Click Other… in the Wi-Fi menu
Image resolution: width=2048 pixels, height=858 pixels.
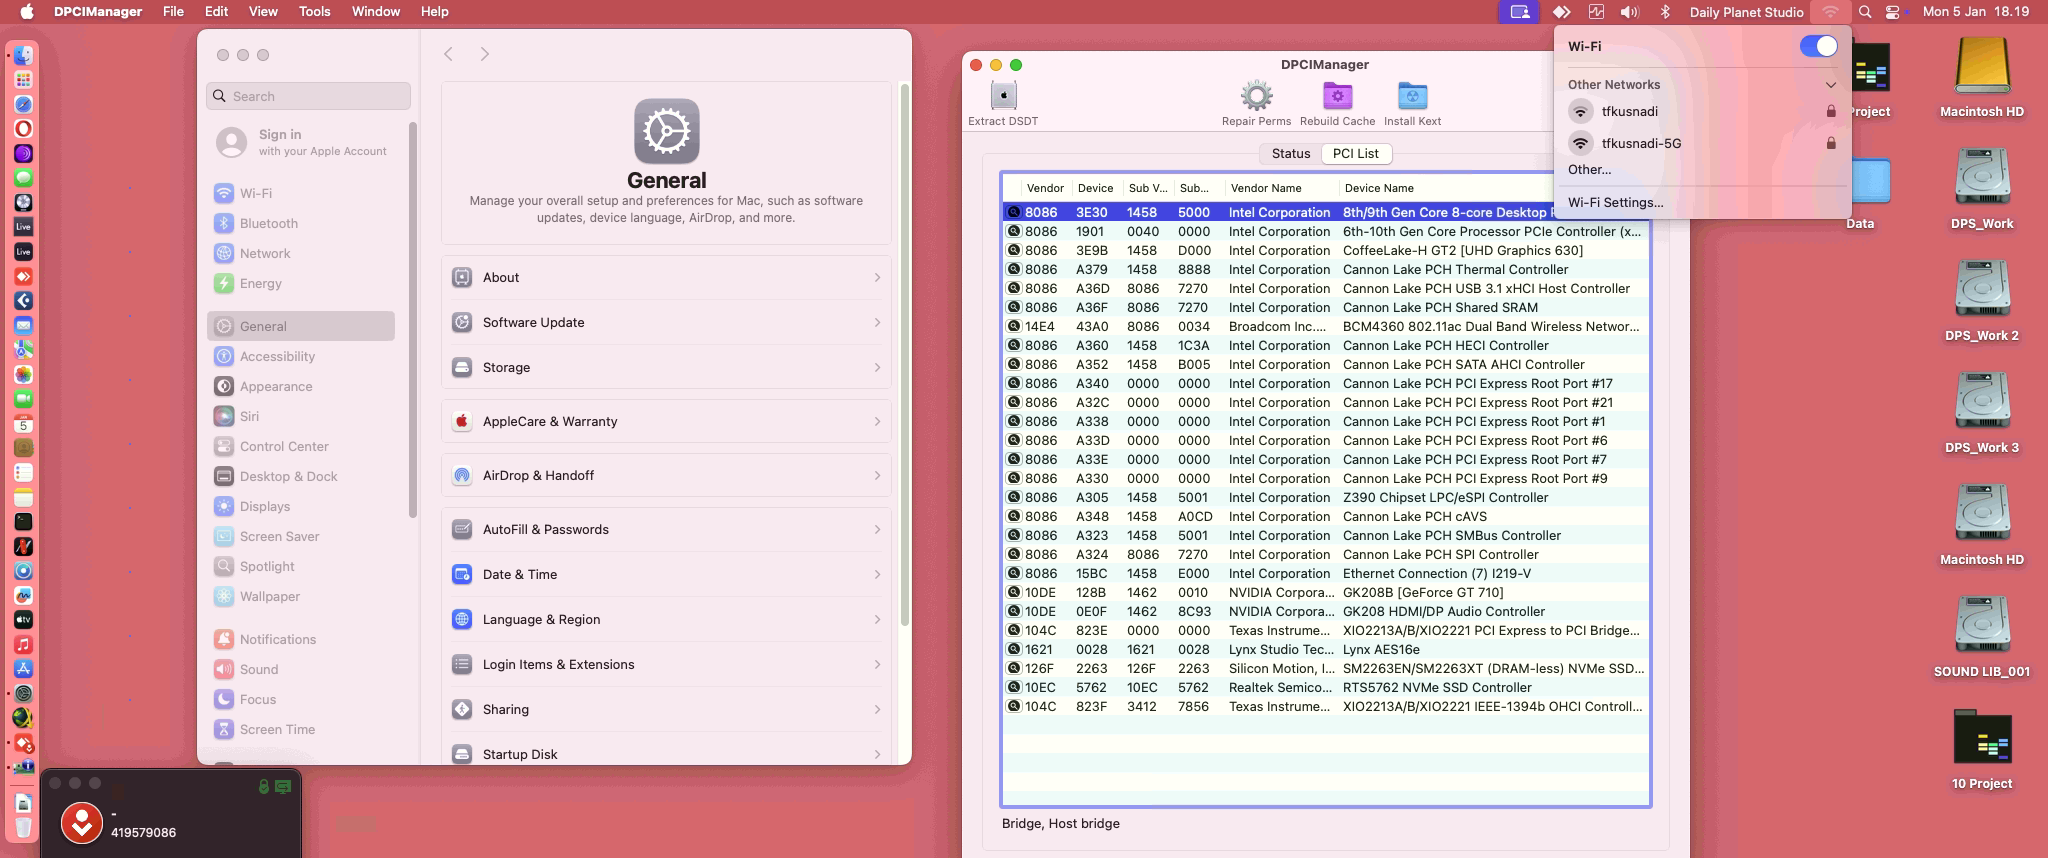pyautogui.click(x=1589, y=170)
